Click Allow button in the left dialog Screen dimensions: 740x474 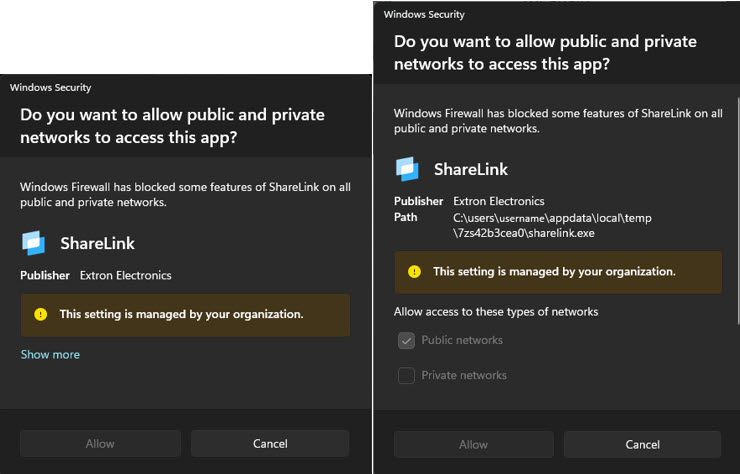[x=100, y=444]
